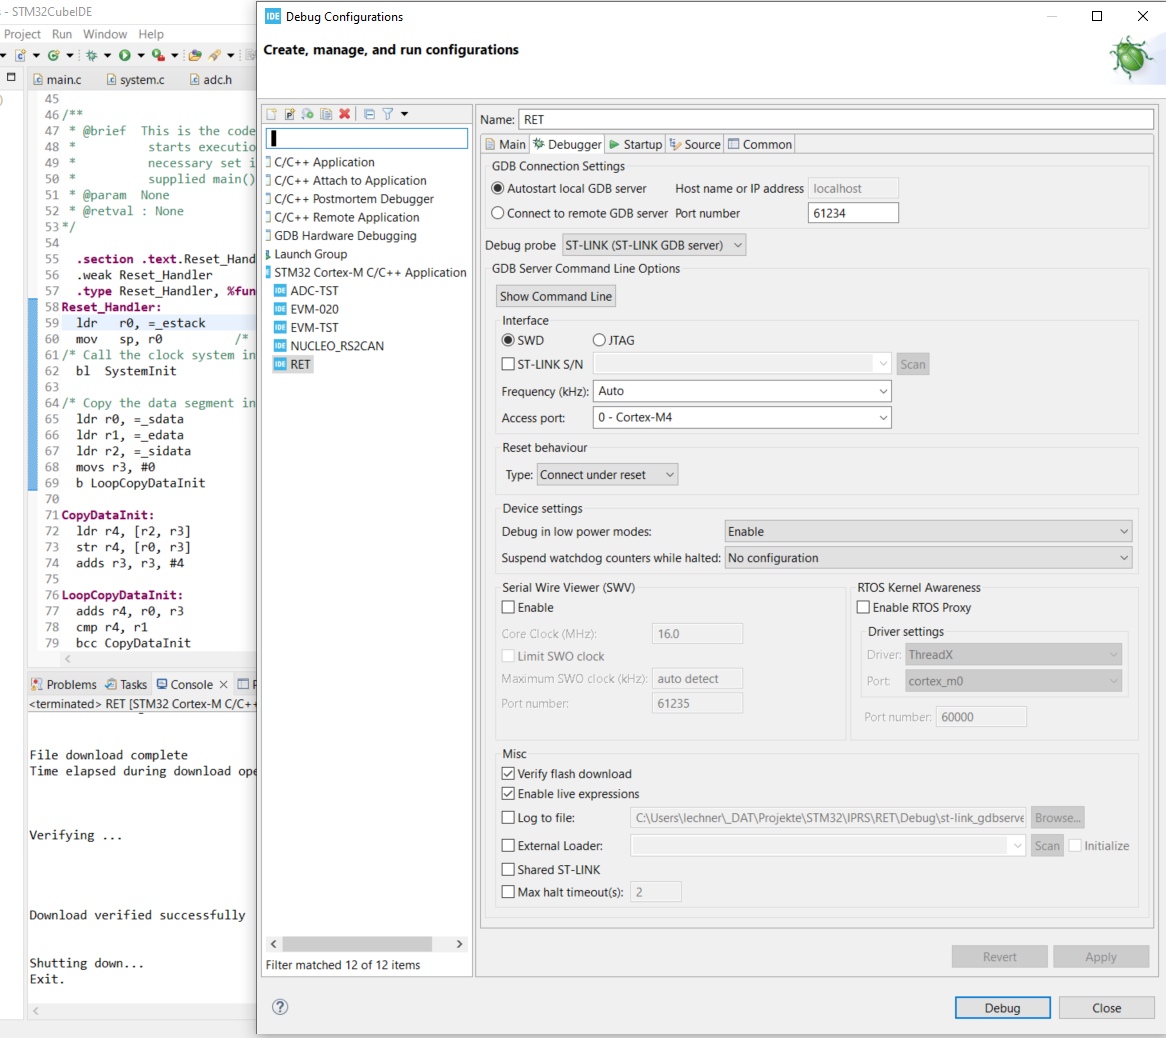Open Access port dropdown
Screen dimensions: 1166x1038
pos(741,418)
